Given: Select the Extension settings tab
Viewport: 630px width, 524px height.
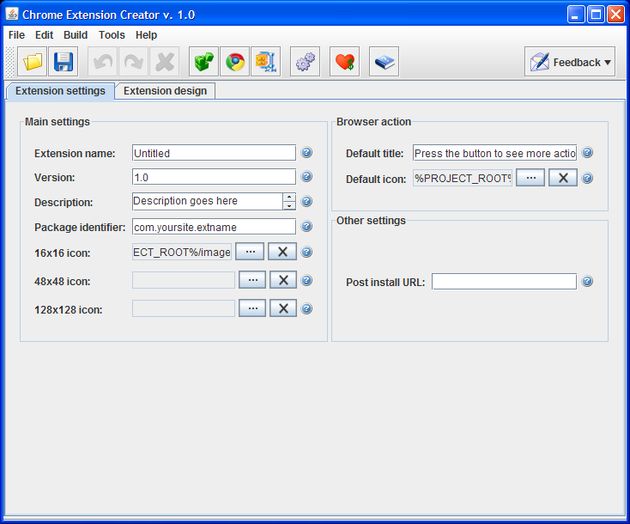Looking at the screenshot, I should [x=60, y=91].
